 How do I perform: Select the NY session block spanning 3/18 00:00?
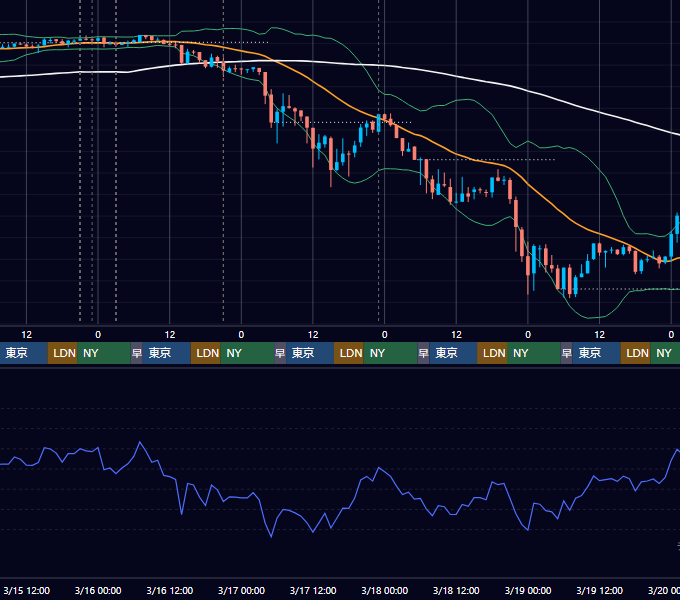[390, 353]
